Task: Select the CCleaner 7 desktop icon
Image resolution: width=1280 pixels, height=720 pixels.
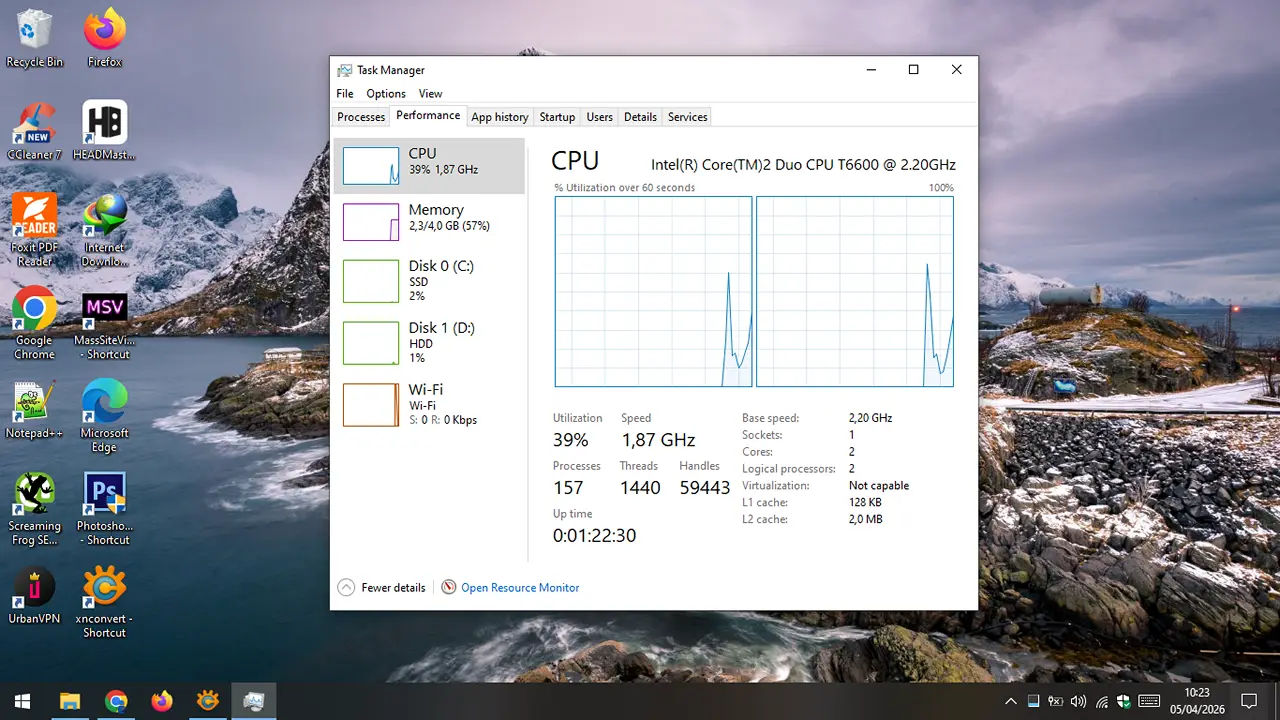Action: click(34, 131)
